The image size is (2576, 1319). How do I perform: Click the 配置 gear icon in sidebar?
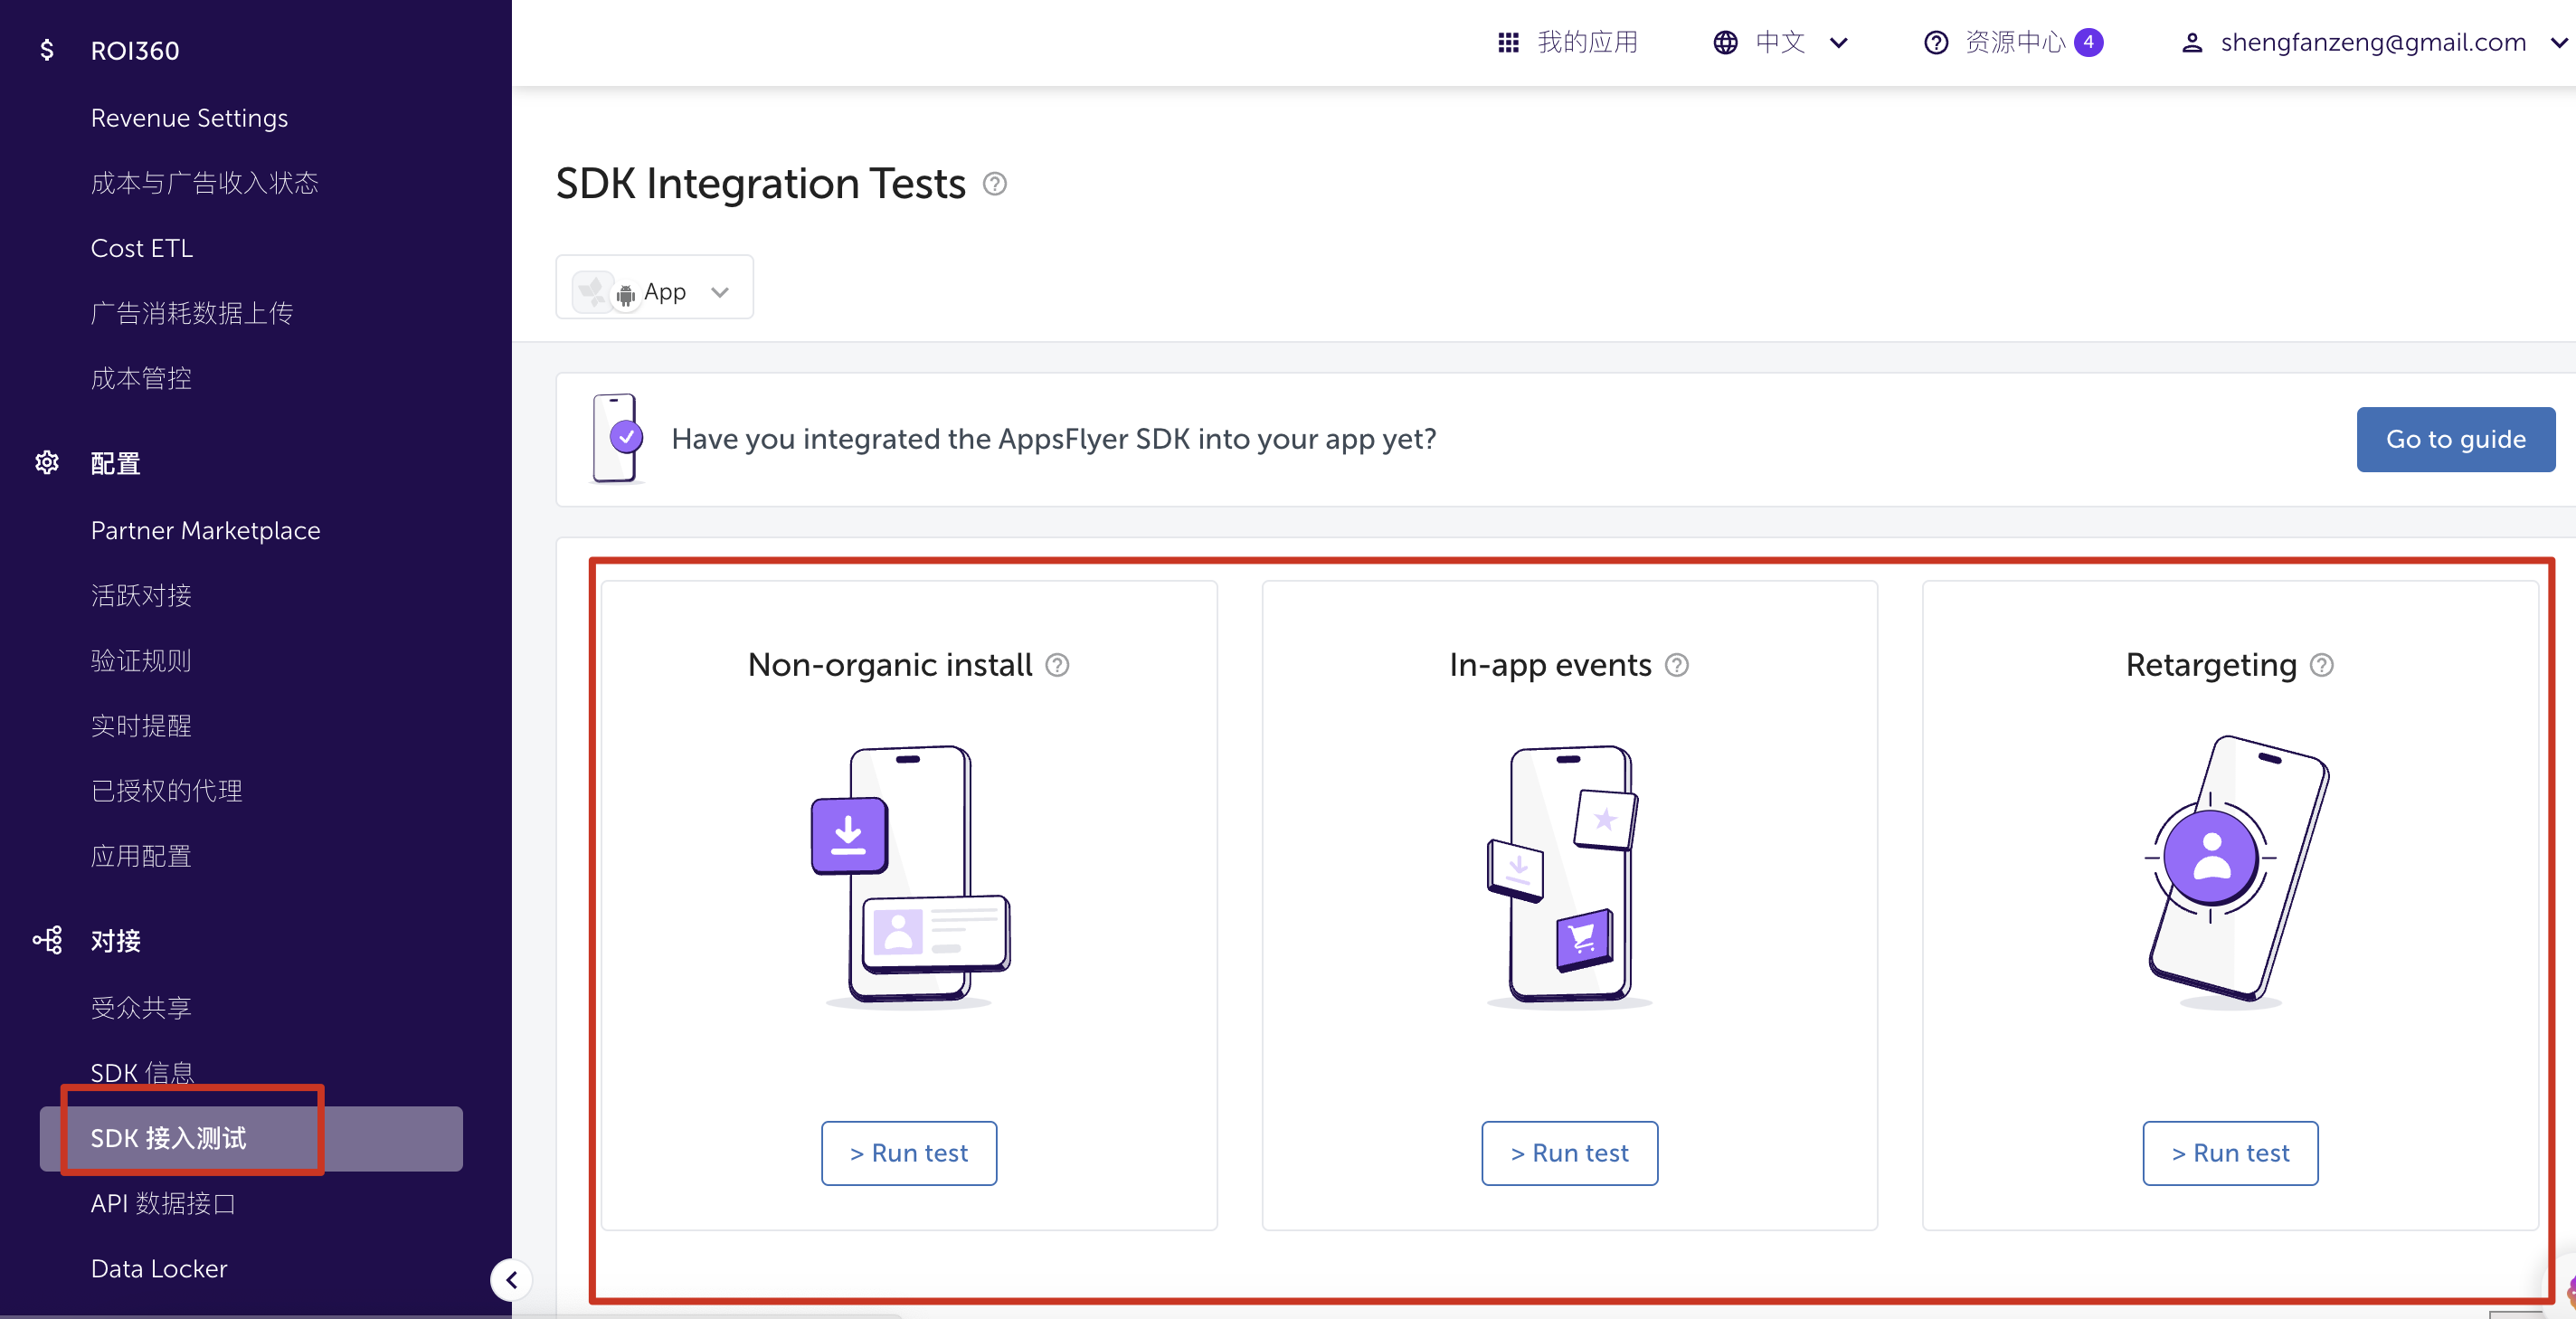[47, 463]
